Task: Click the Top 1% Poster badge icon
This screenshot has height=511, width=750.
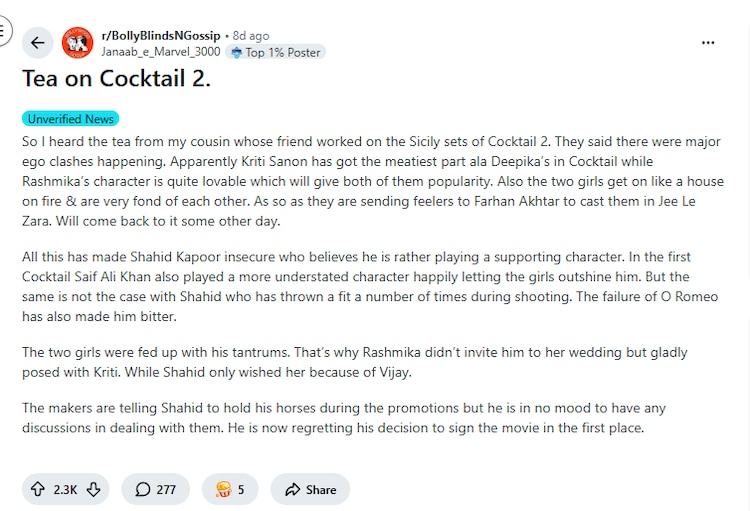Action: 236,52
